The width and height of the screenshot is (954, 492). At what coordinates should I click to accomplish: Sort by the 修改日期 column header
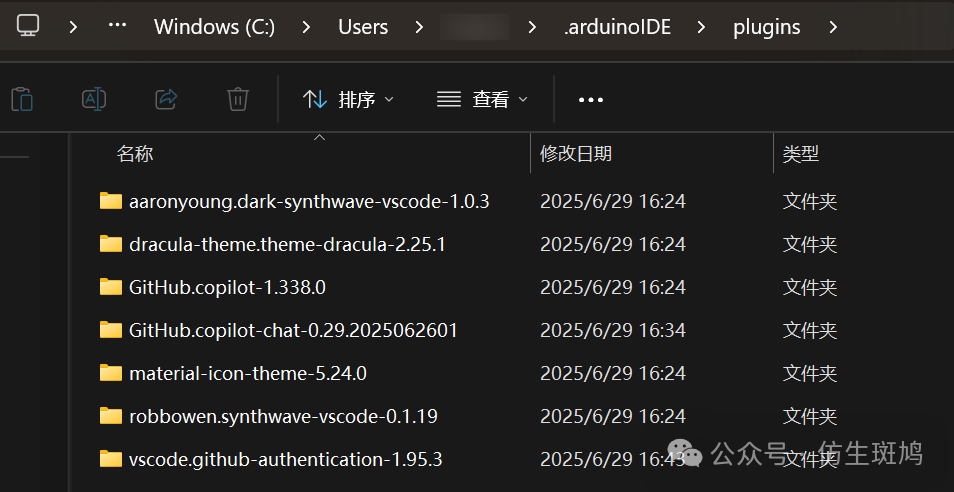[576, 154]
